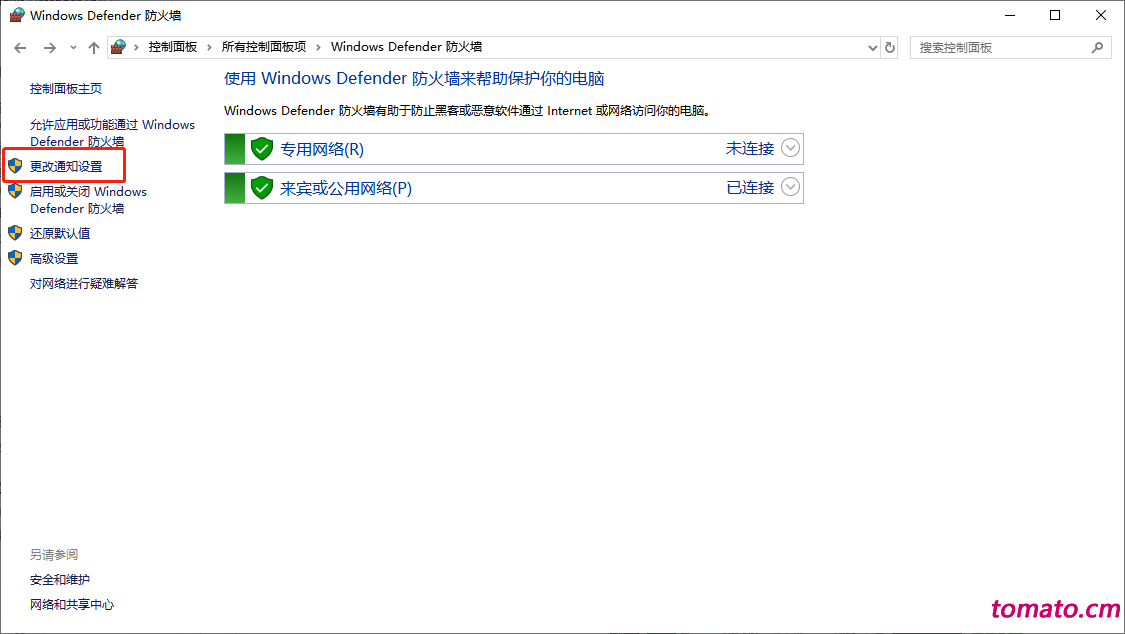Click 另请参阅 label
This screenshot has width=1125, height=634.
(x=54, y=554)
